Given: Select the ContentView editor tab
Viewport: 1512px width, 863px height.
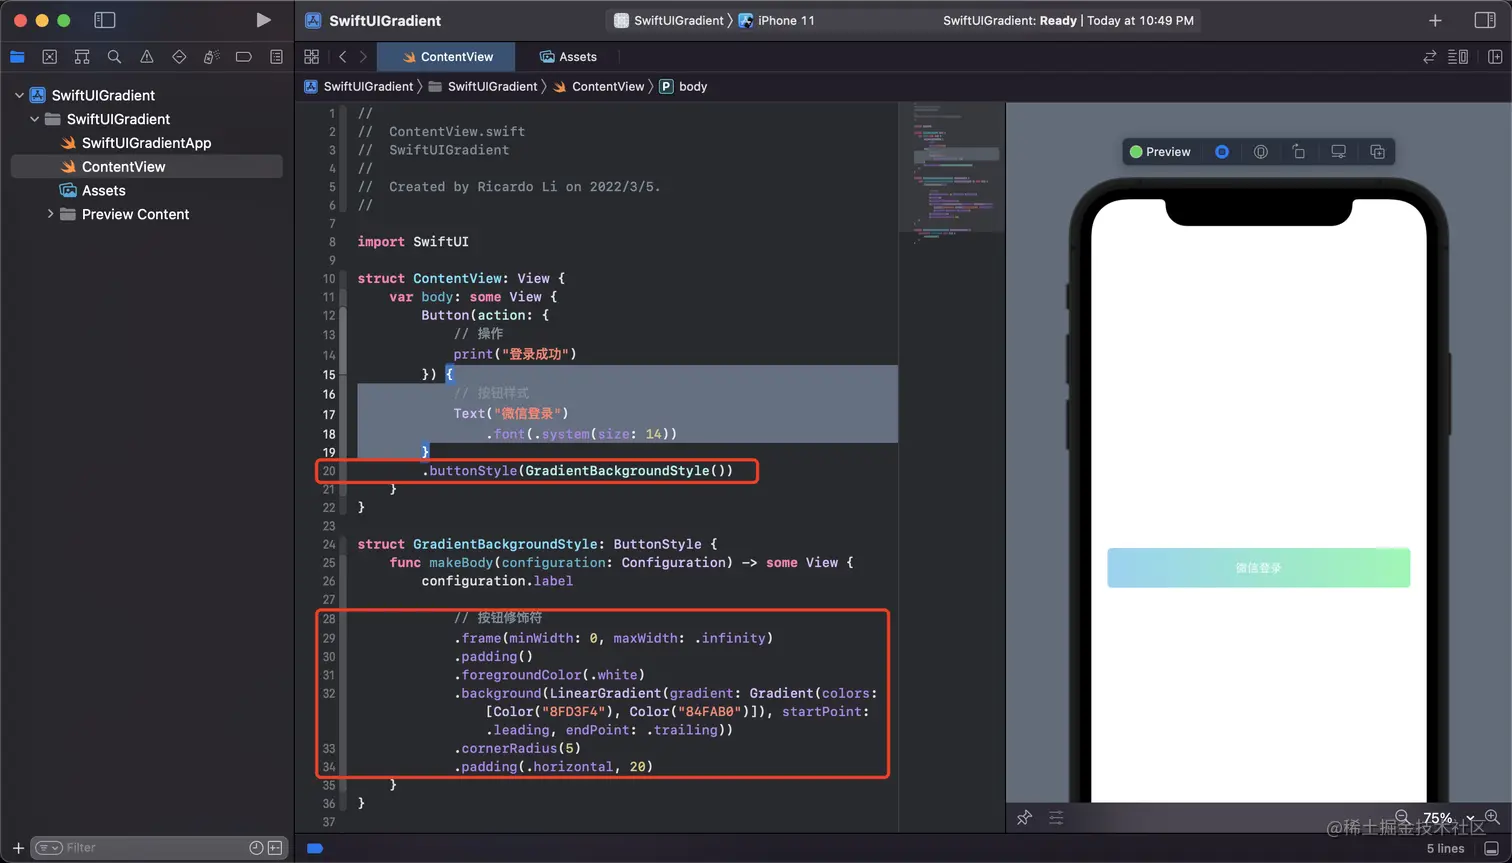Looking at the screenshot, I should click(x=448, y=57).
